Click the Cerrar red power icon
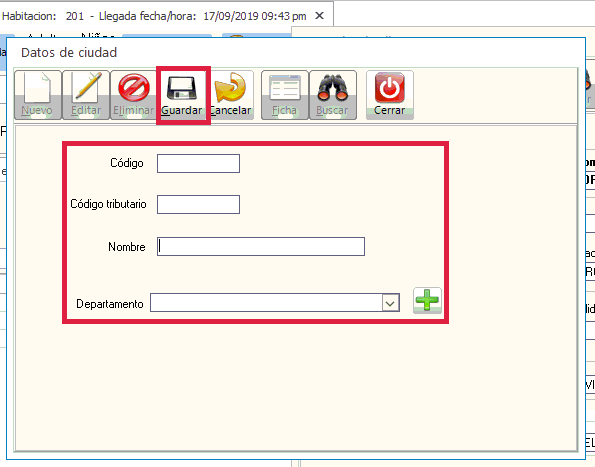The image size is (595, 467). coord(390,88)
